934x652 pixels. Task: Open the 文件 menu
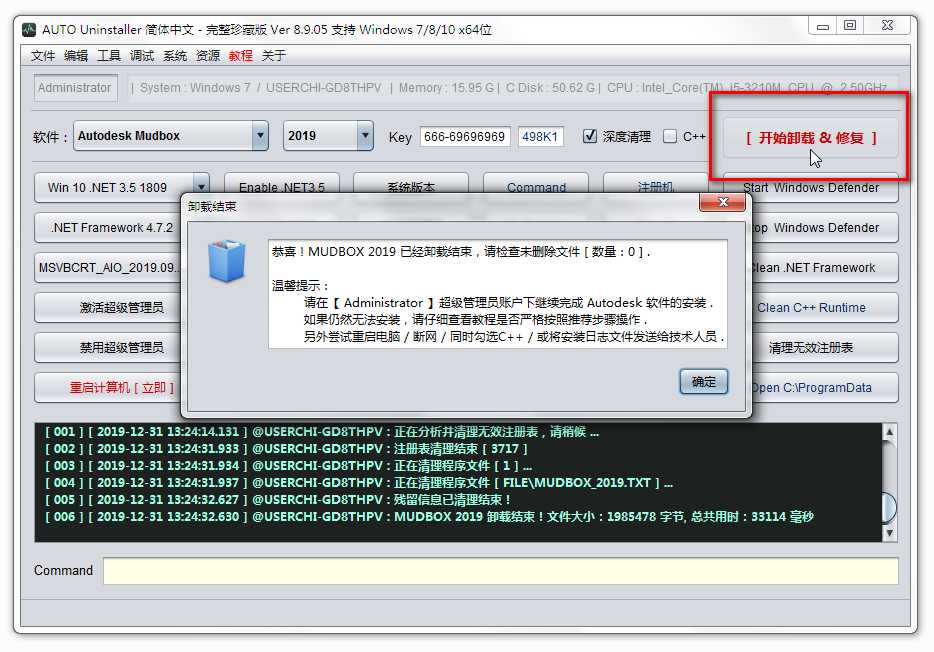(x=43, y=56)
